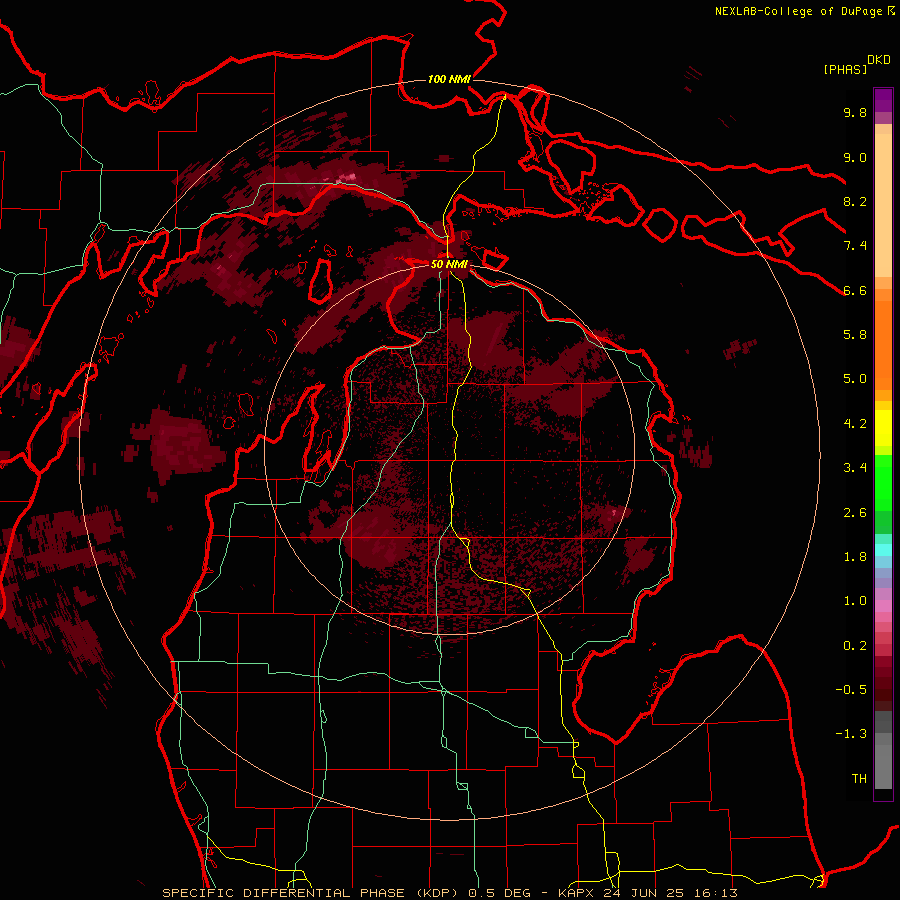The height and width of the screenshot is (900, 900).
Task: Click the 9.0 legend value
Action: click(855, 157)
